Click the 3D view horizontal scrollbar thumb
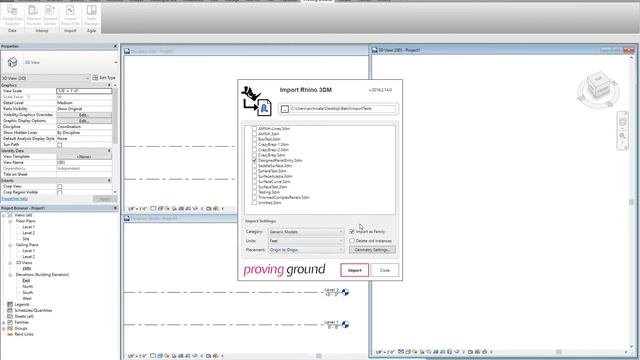The image size is (640, 360). point(558,352)
